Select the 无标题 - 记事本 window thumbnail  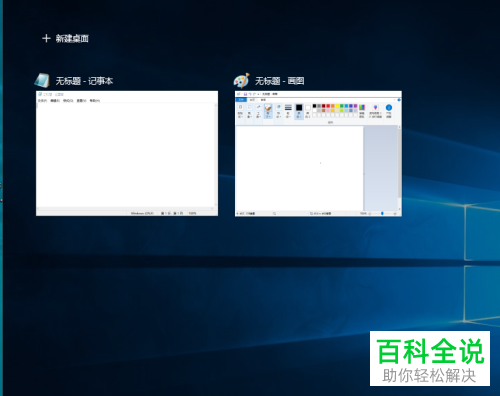[127, 153]
